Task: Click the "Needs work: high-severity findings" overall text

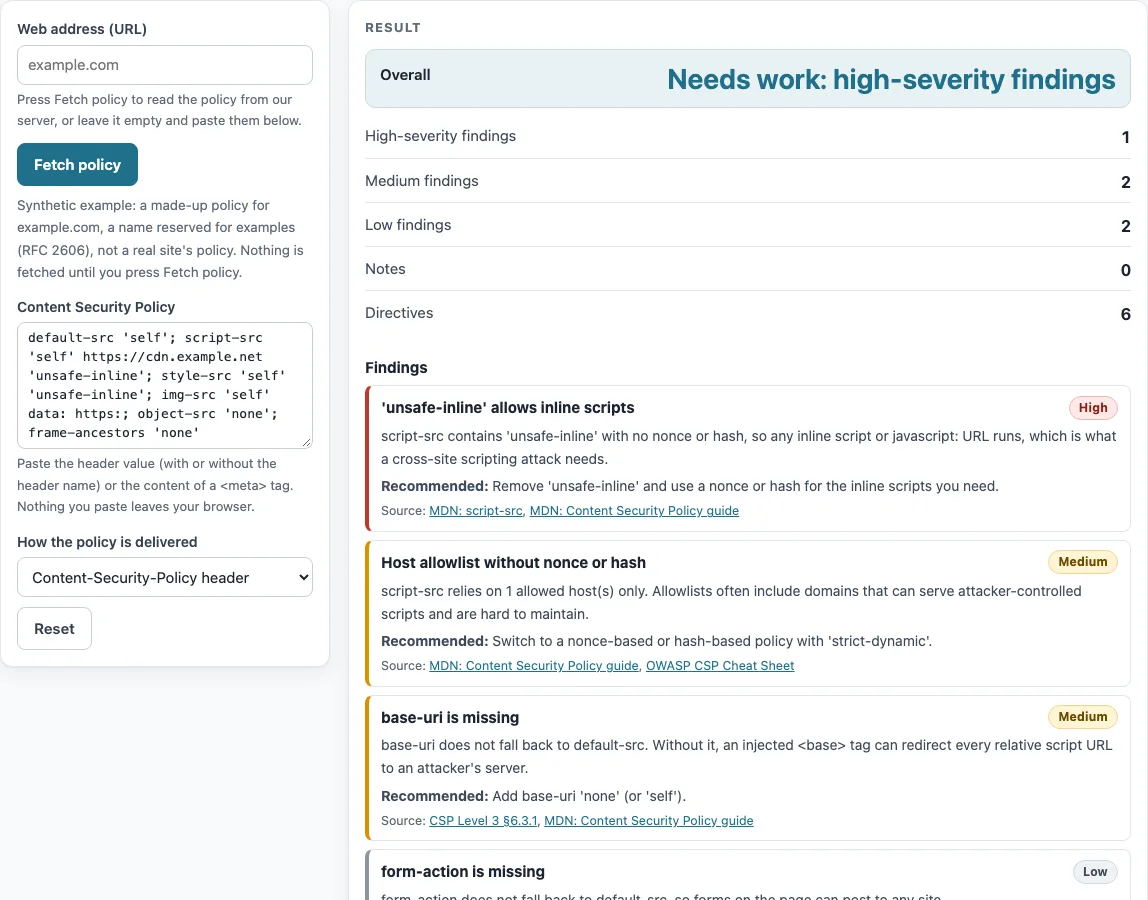Action: (891, 79)
